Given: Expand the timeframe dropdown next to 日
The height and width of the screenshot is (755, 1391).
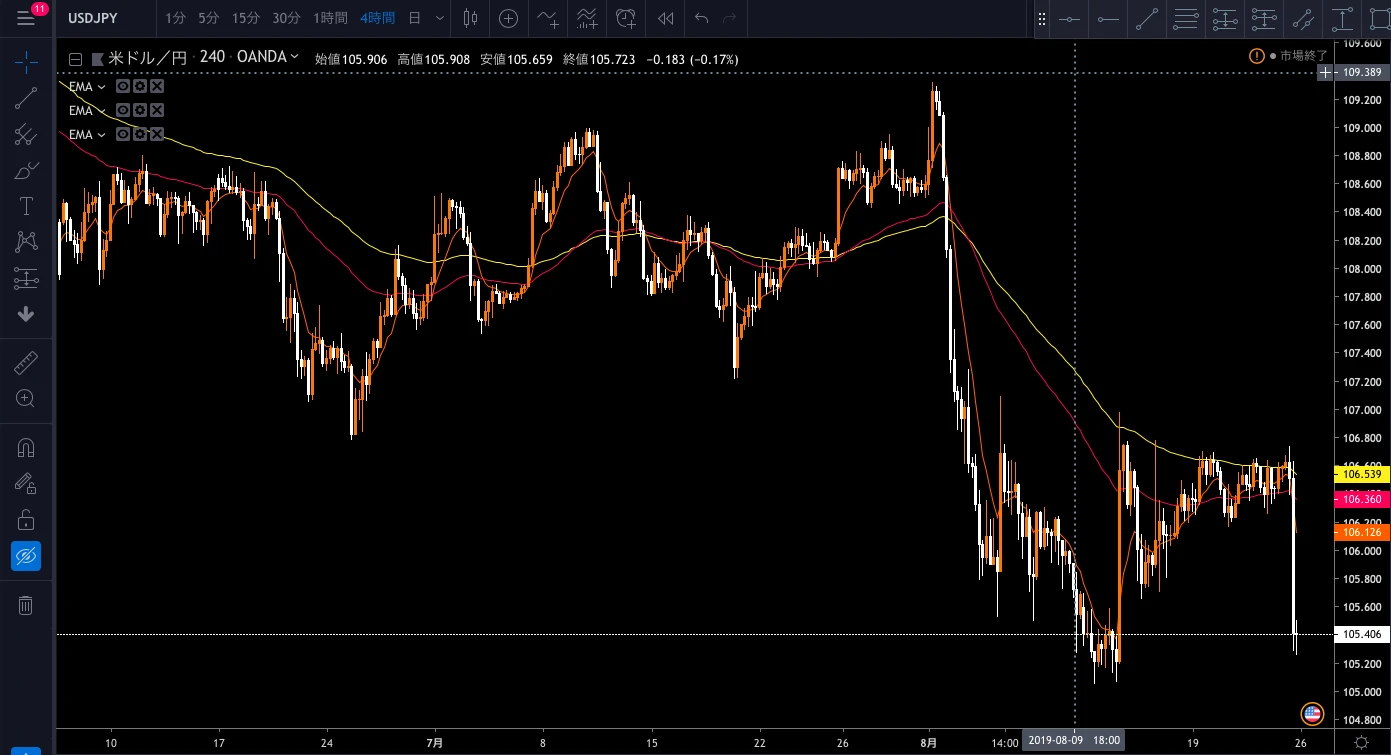Looking at the screenshot, I should click(x=440, y=18).
